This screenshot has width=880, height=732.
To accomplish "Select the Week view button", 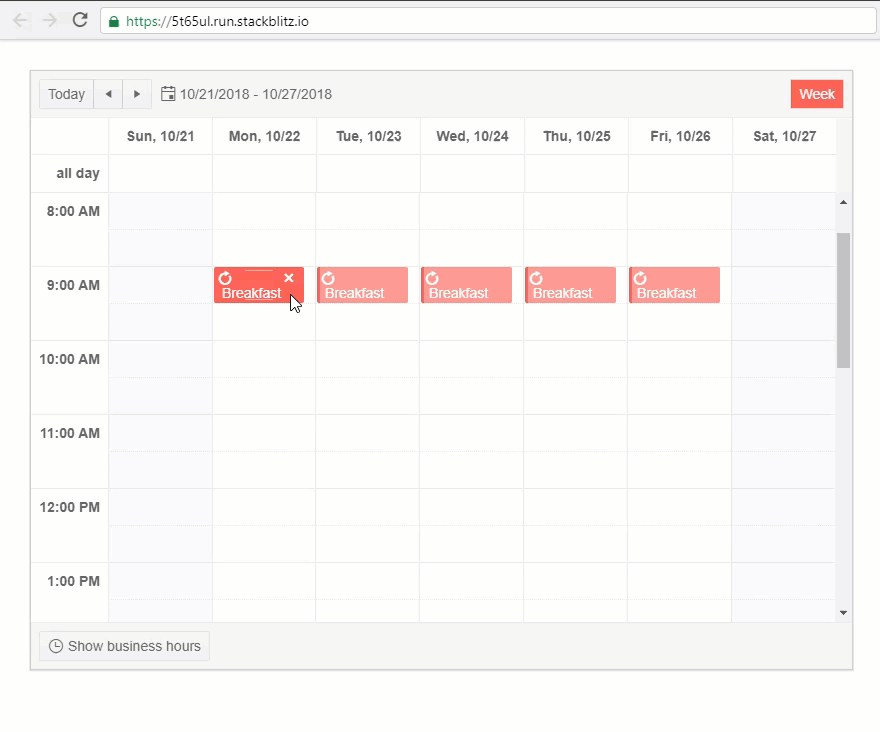I will point(817,94).
